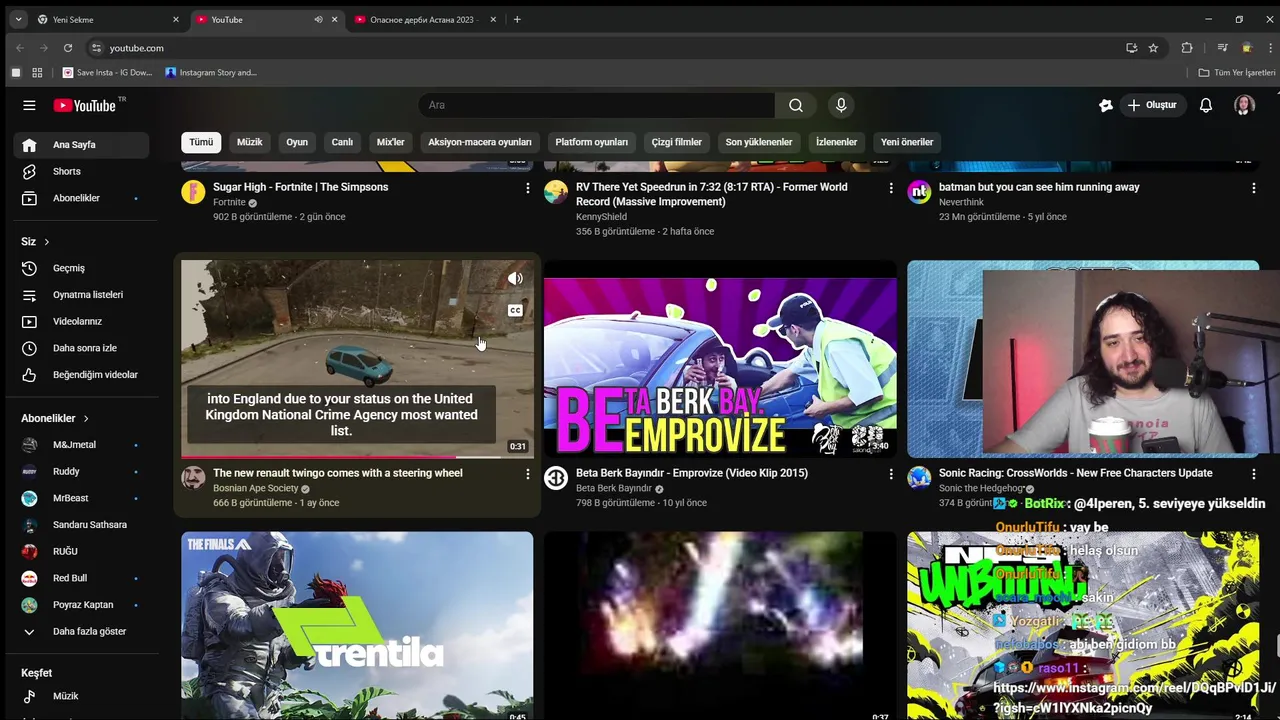Open the Tüm Yer İşaretleri bookmarks folder
The height and width of the screenshot is (720, 1280).
pos(1237,73)
